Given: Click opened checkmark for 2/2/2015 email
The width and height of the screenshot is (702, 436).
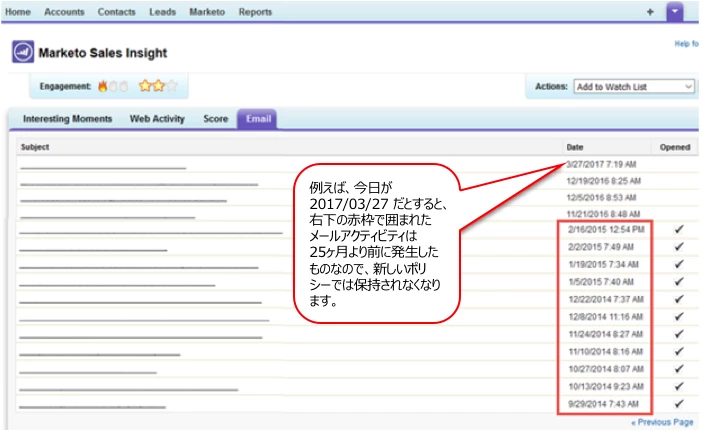Looking at the screenshot, I should [x=679, y=247].
